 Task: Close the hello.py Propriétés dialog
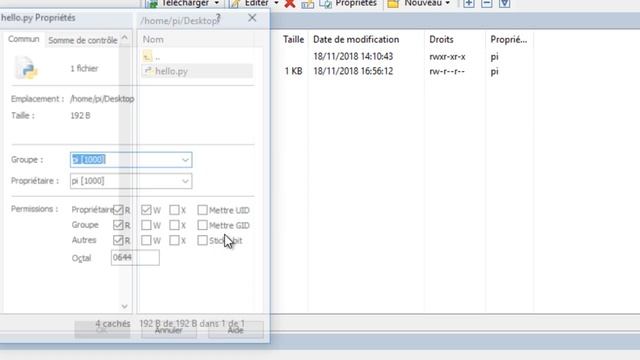(252, 18)
